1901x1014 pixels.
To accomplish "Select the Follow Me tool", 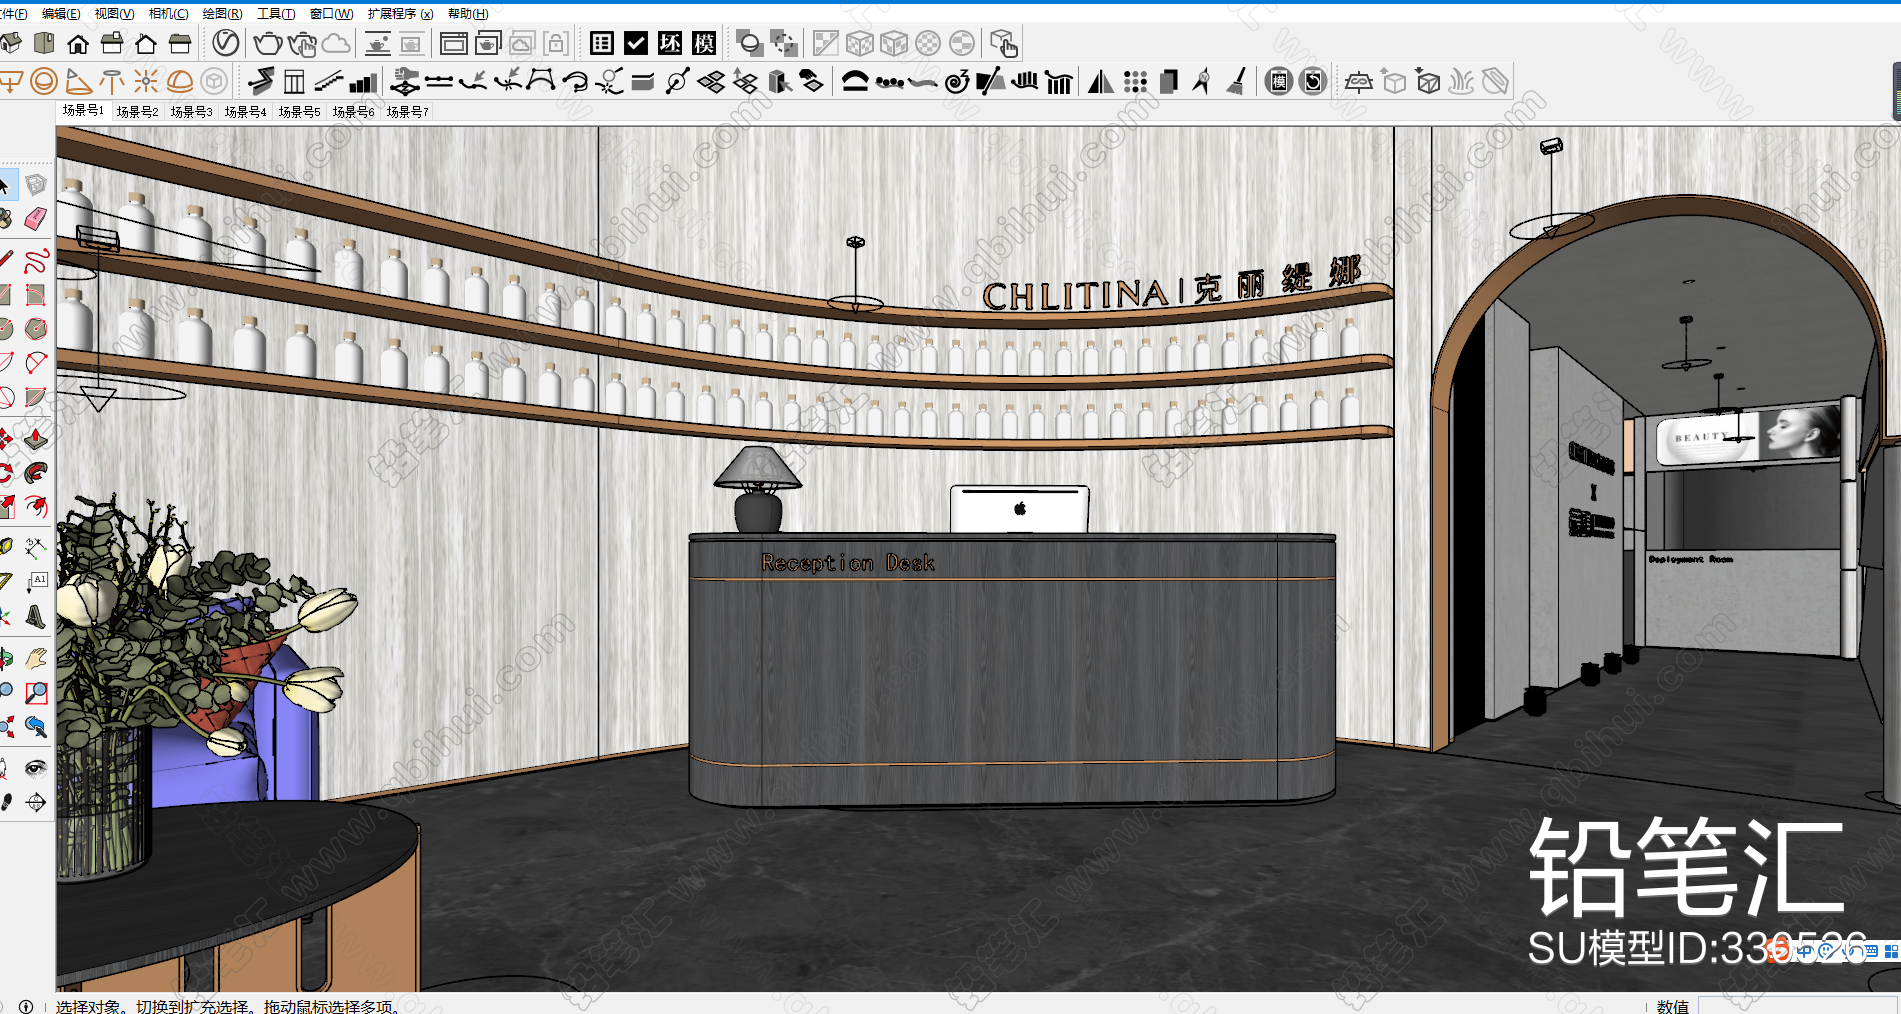I will point(36,472).
